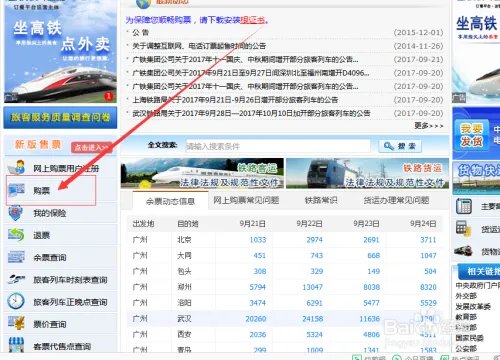Open the 国家民委 related link
Image resolution: width=500 pixels, height=360 pixels.
469,338
